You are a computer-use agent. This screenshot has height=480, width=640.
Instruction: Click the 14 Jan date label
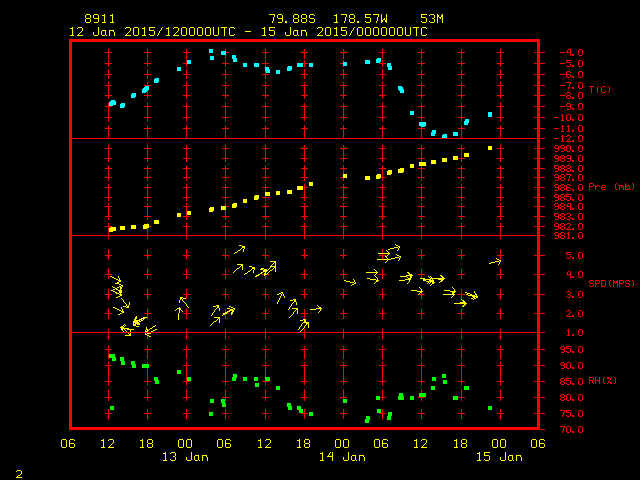coord(342,457)
